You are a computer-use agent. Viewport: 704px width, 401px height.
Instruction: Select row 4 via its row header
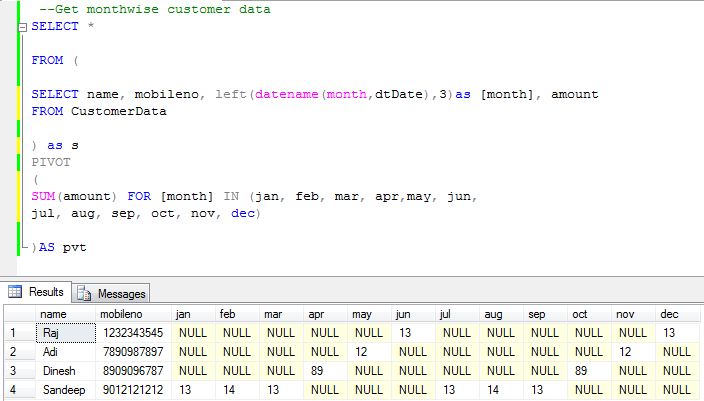pyautogui.click(x=20, y=390)
